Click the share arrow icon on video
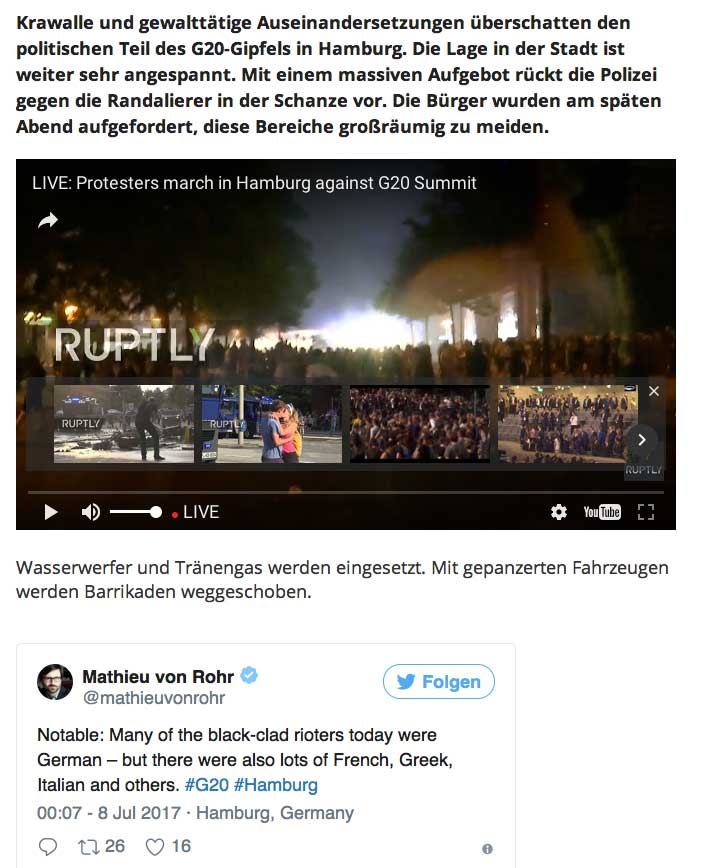The width and height of the screenshot is (701, 868). click(48, 221)
